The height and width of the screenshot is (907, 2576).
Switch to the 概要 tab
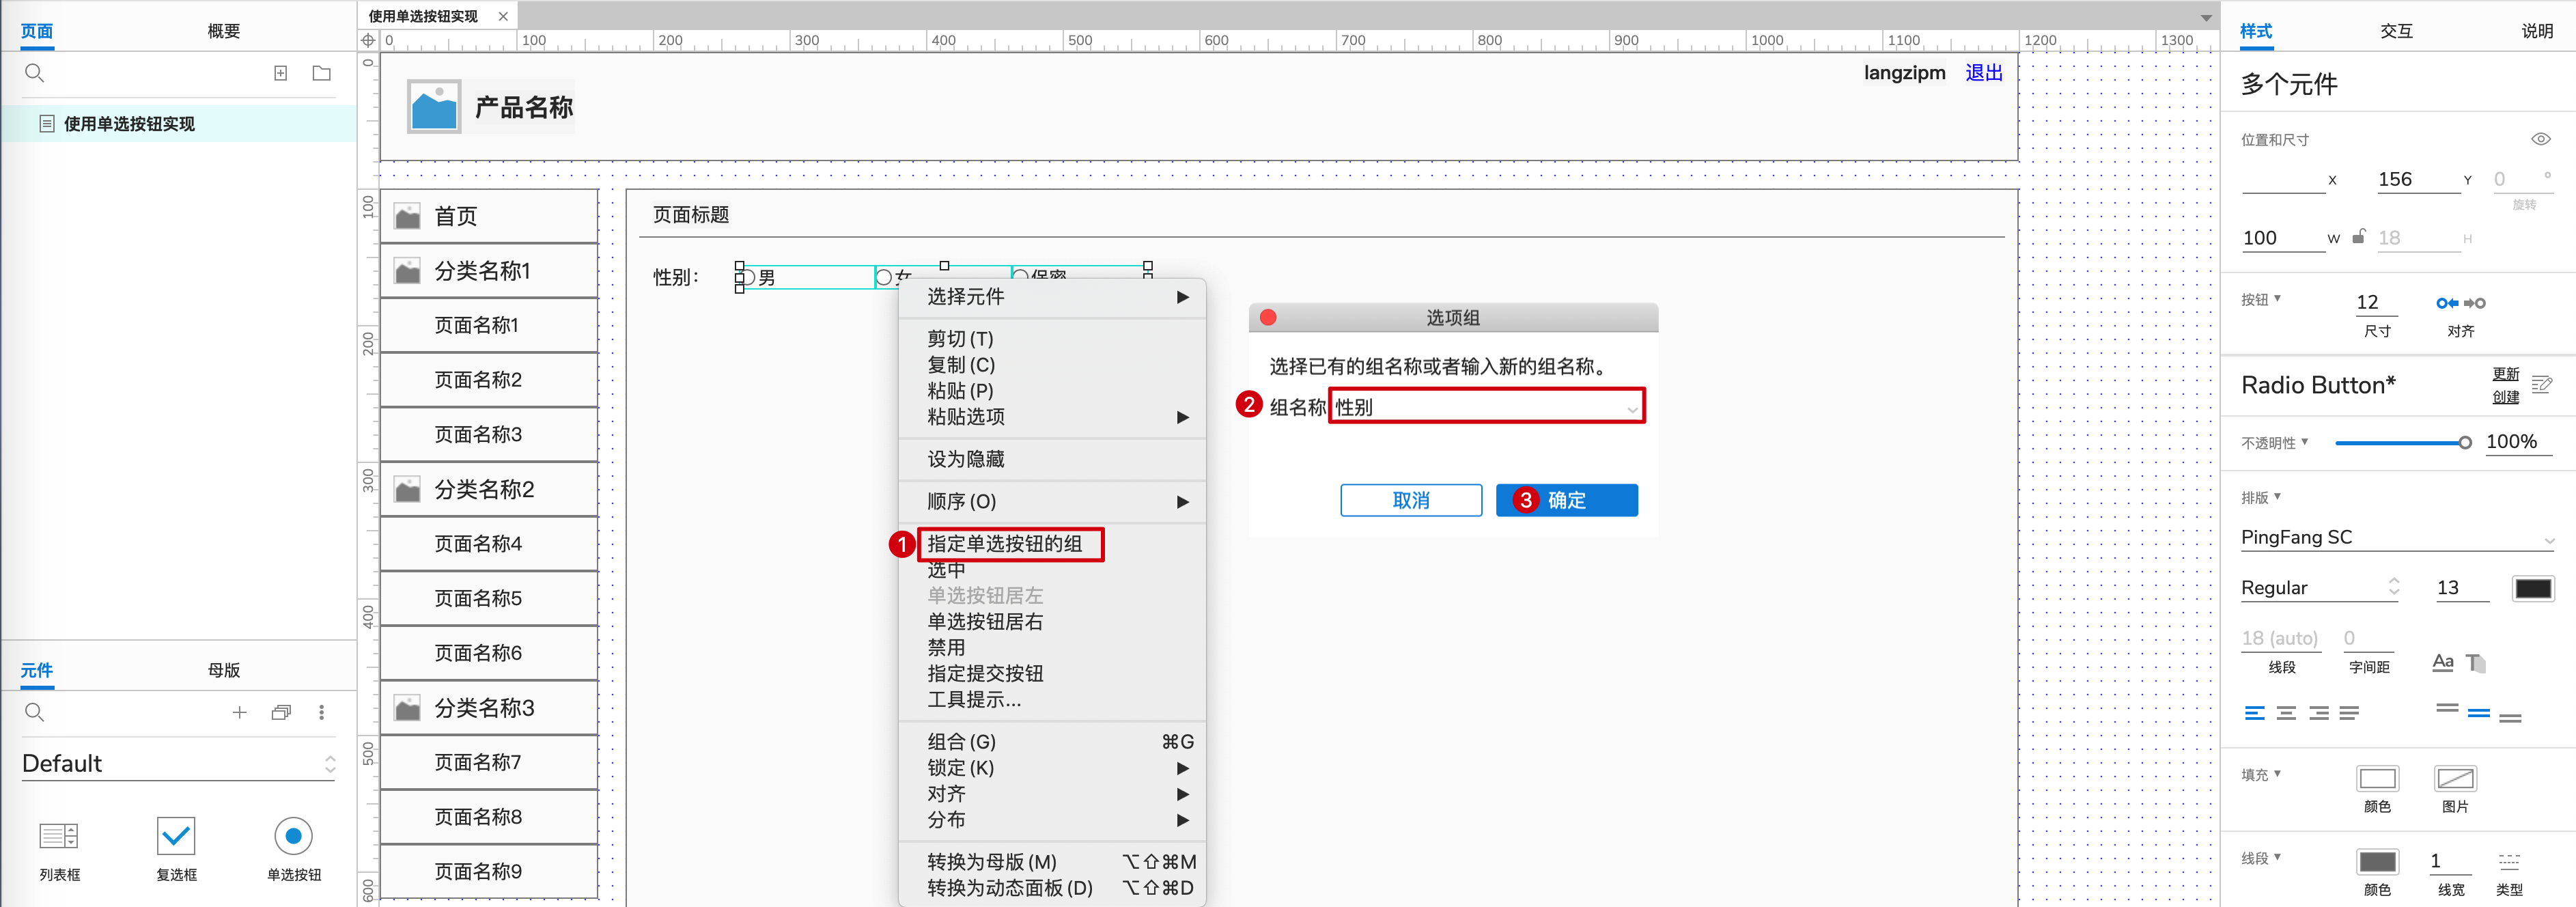pyautogui.click(x=223, y=31)
